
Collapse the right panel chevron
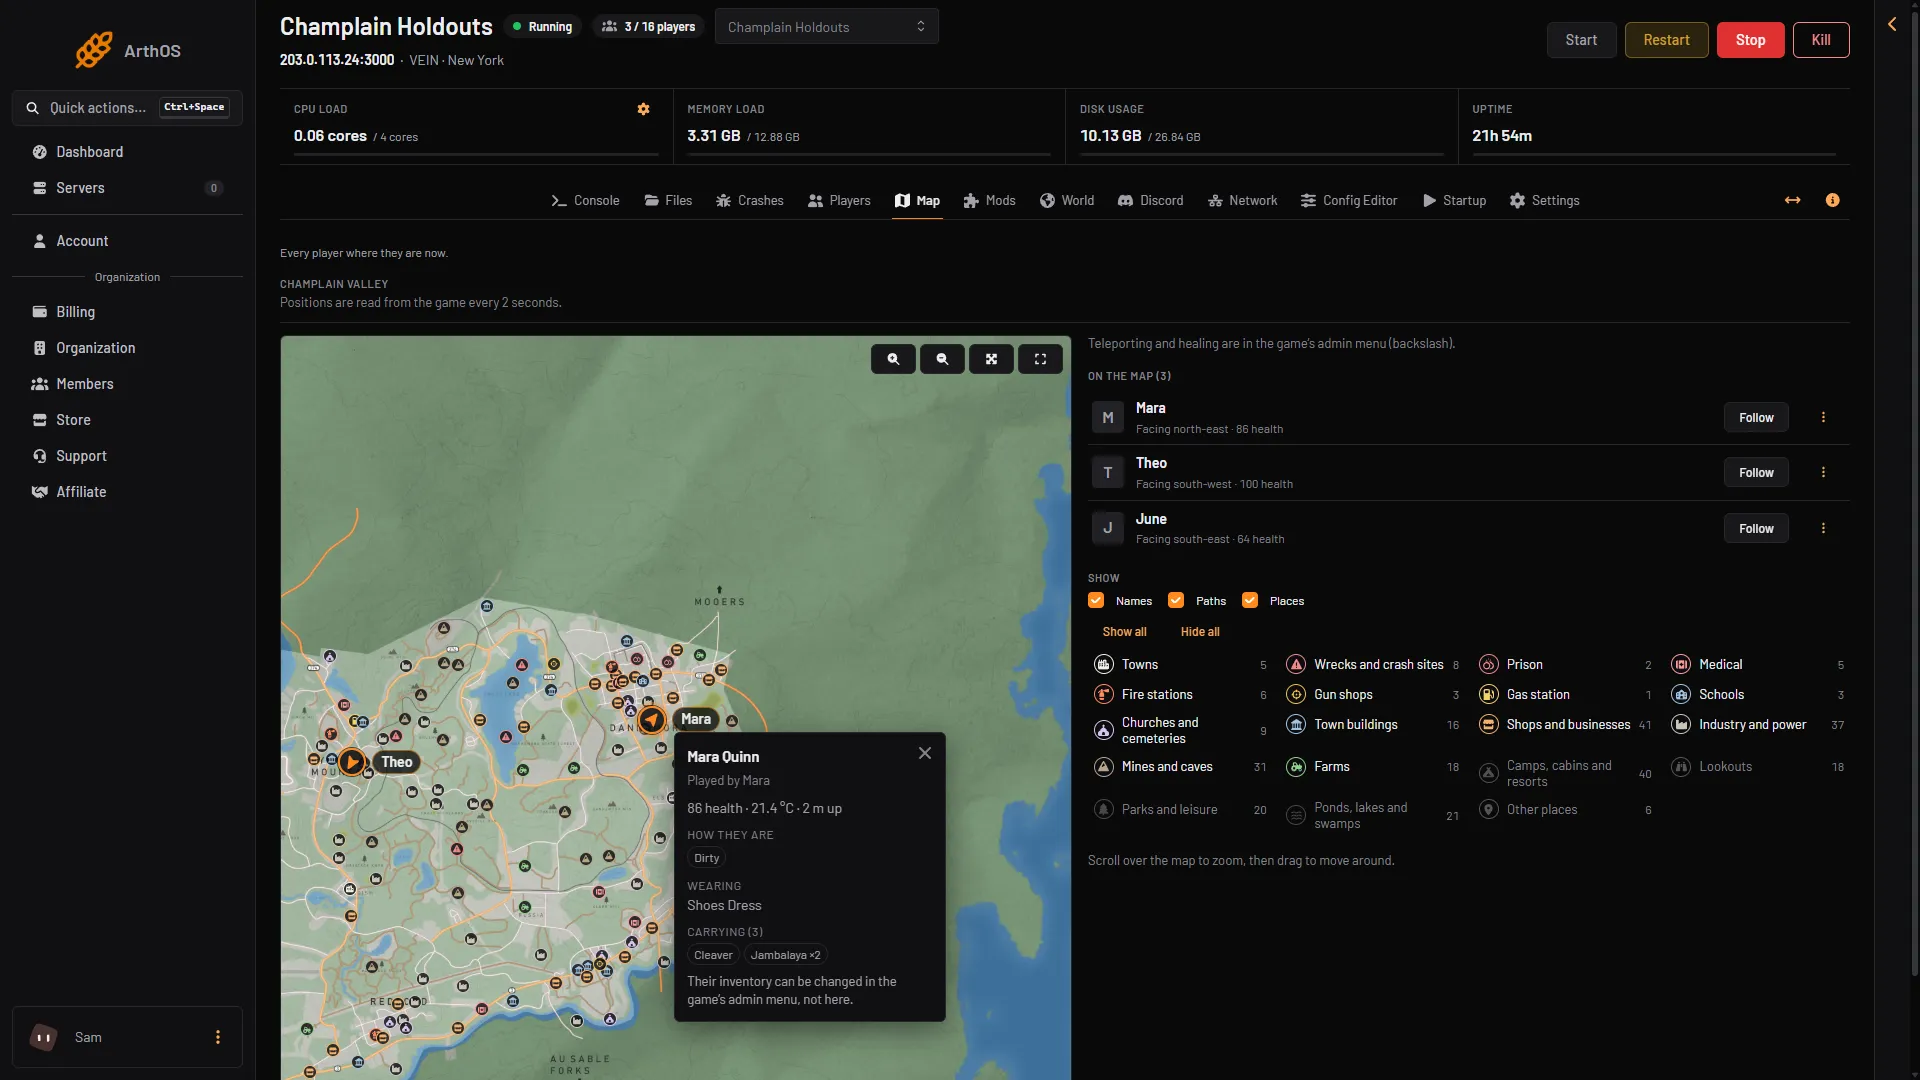pos(1892,24)
